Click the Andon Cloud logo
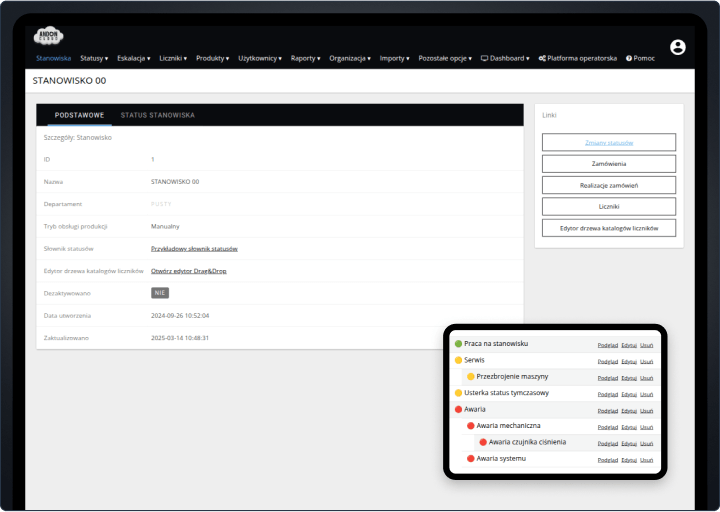 pyautogui.click(x=49, y=37)
